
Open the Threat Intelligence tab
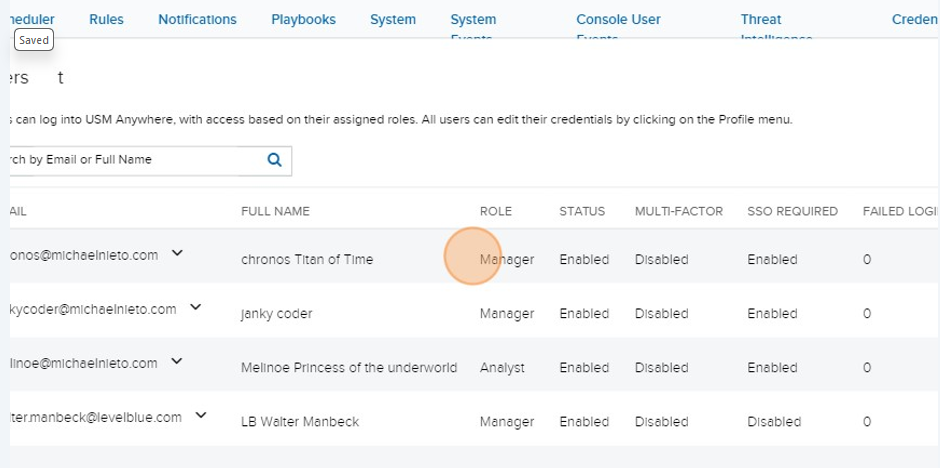click(777, 27)
